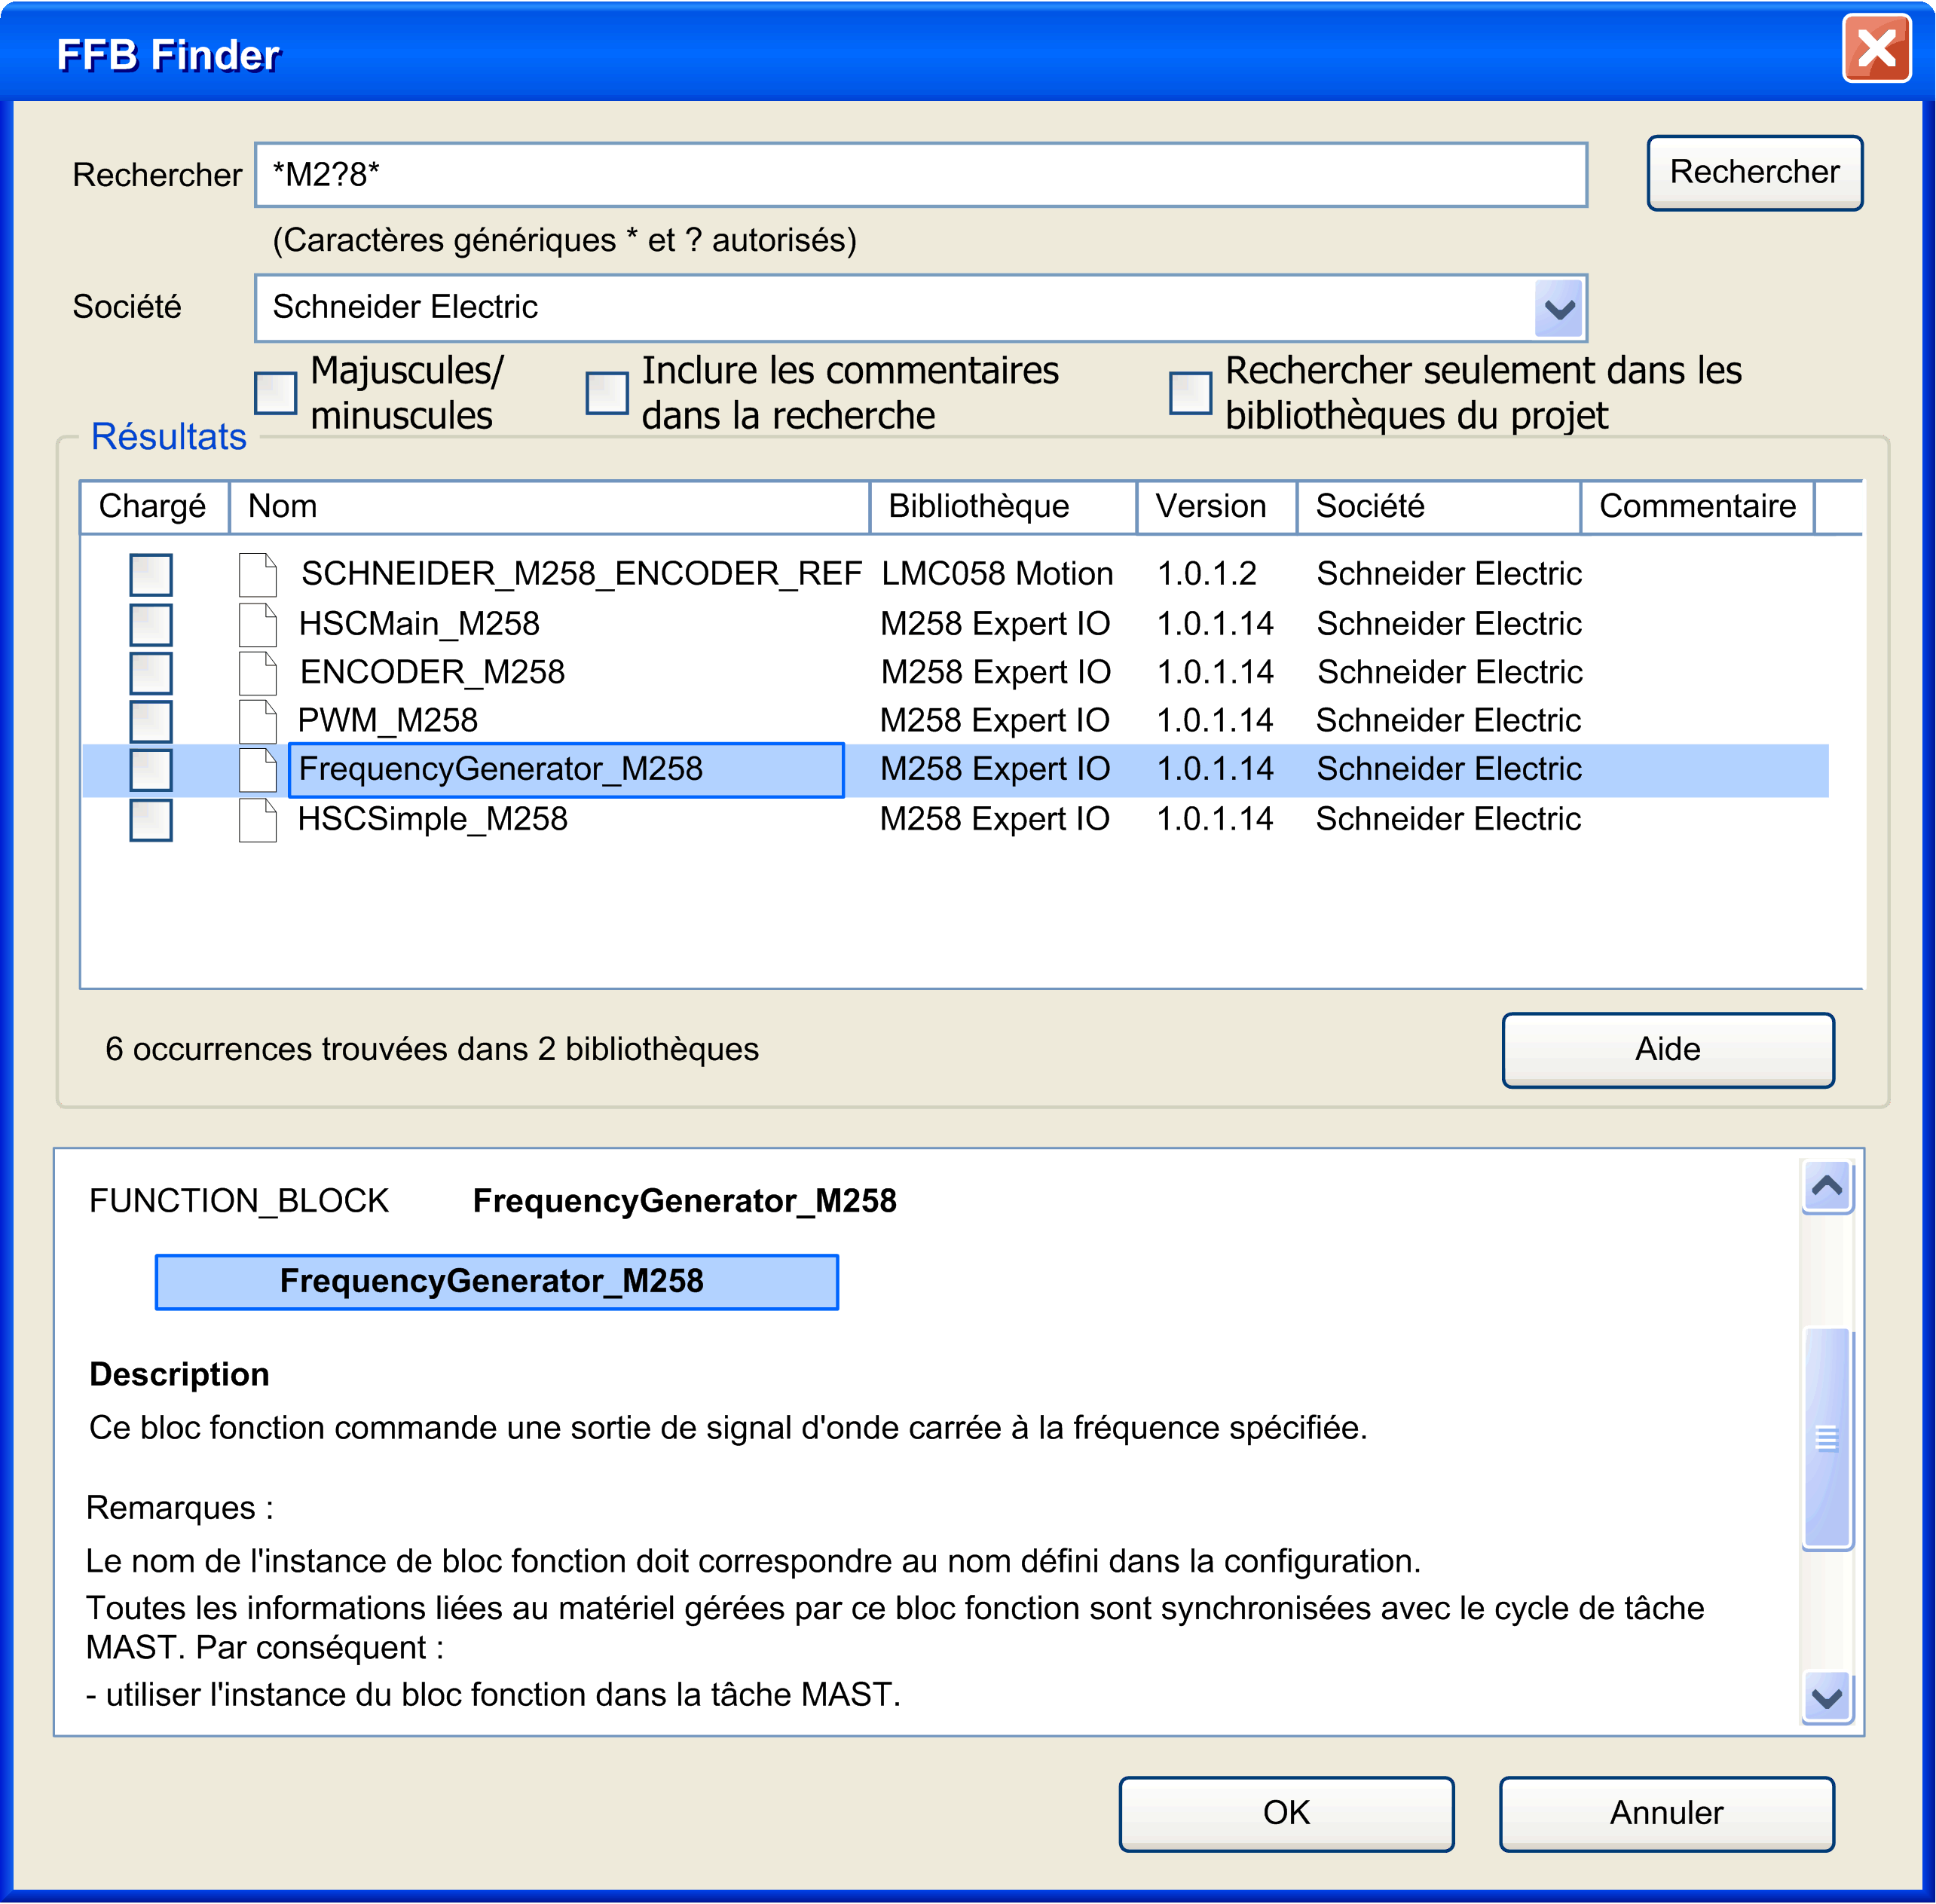
Task: Confirm with the OK button
Action: point(1286,1813)
